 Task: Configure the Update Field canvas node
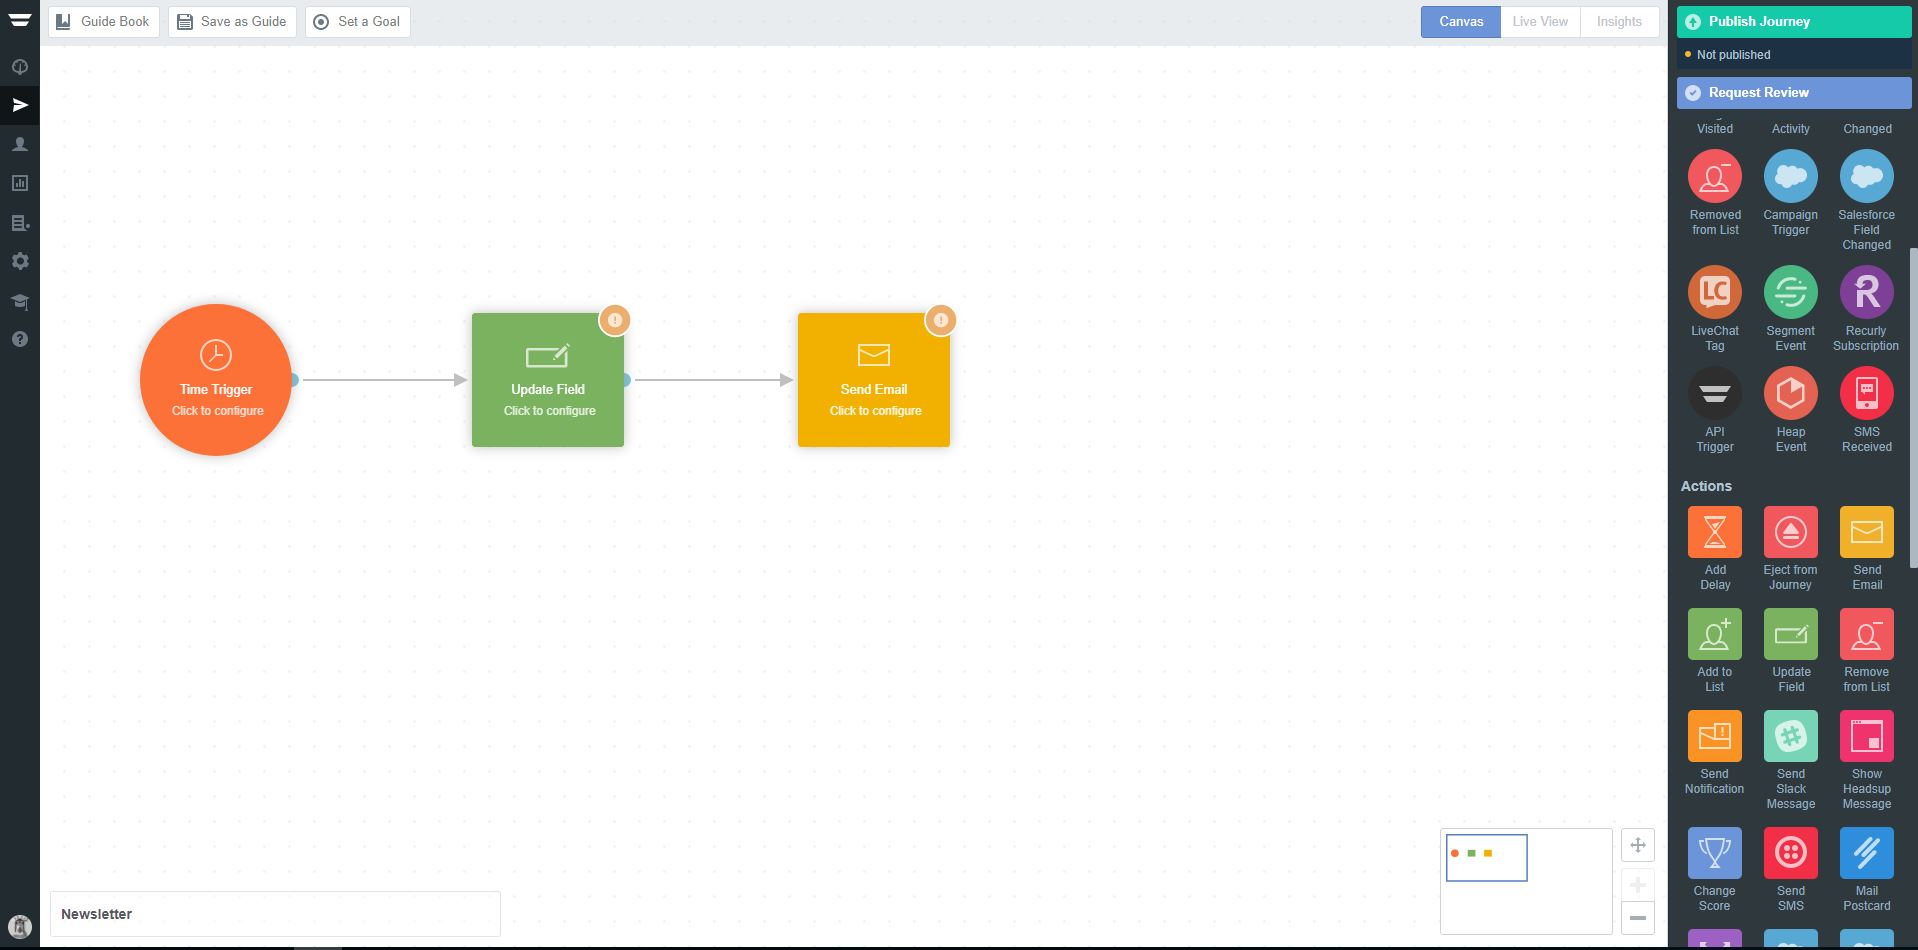[548, 380]
